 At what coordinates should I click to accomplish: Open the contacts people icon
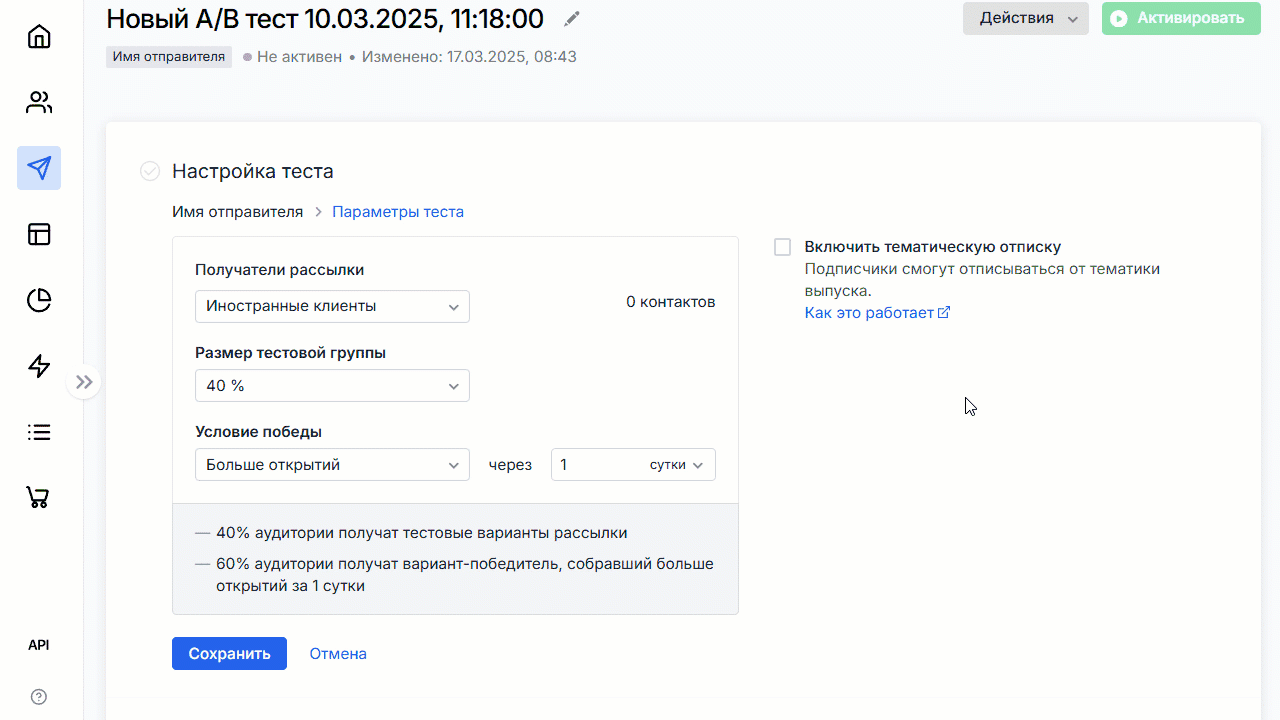39,102
